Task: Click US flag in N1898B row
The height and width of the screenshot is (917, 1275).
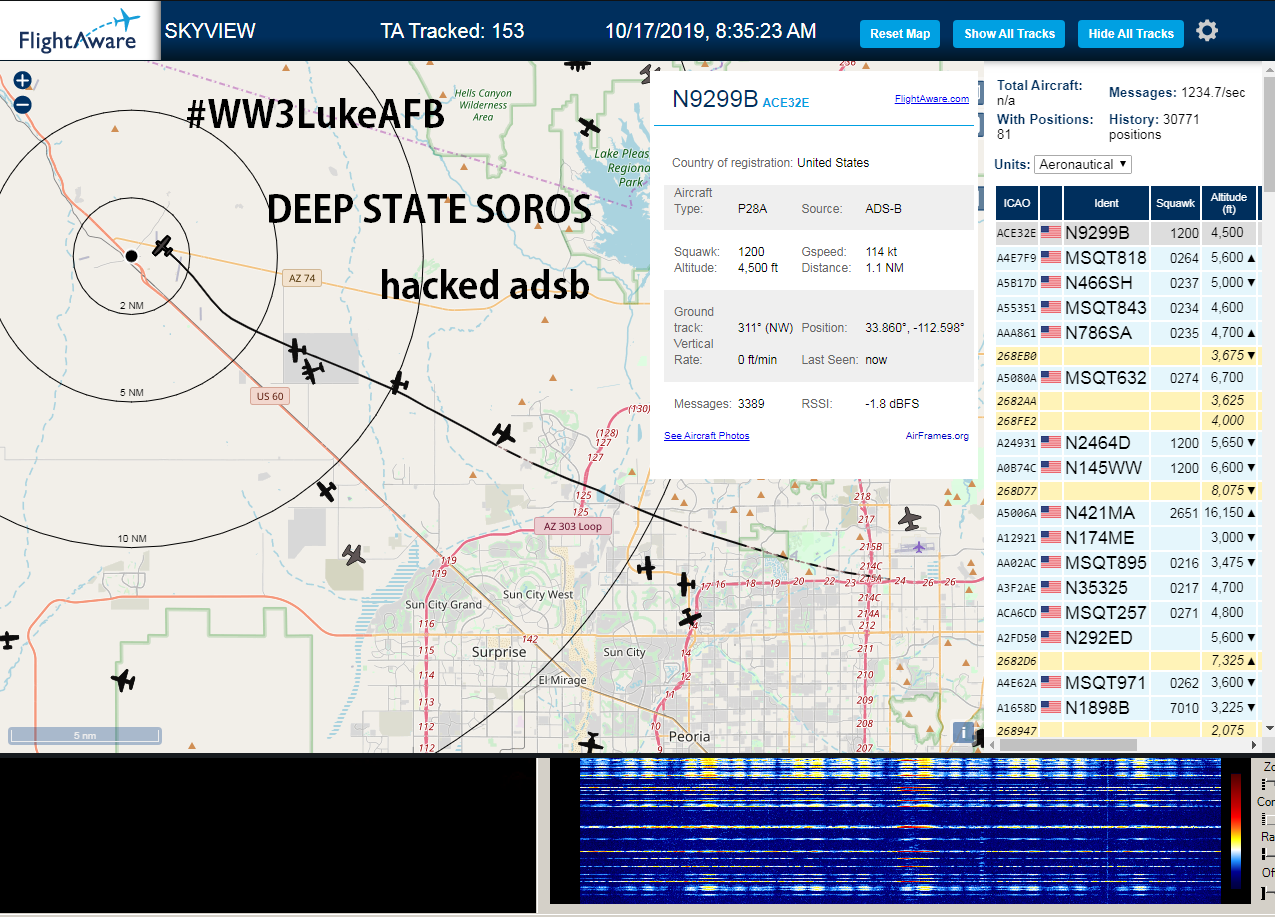Action: [1051, 708]
